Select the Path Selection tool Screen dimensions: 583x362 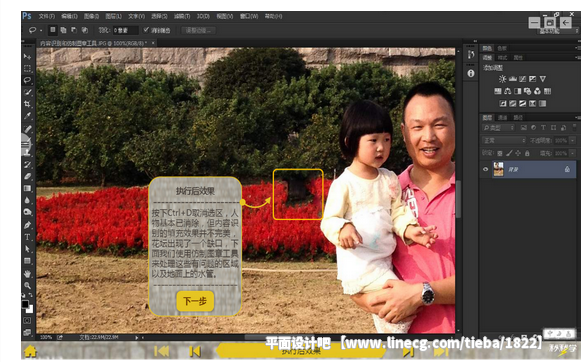click(27, 249)
